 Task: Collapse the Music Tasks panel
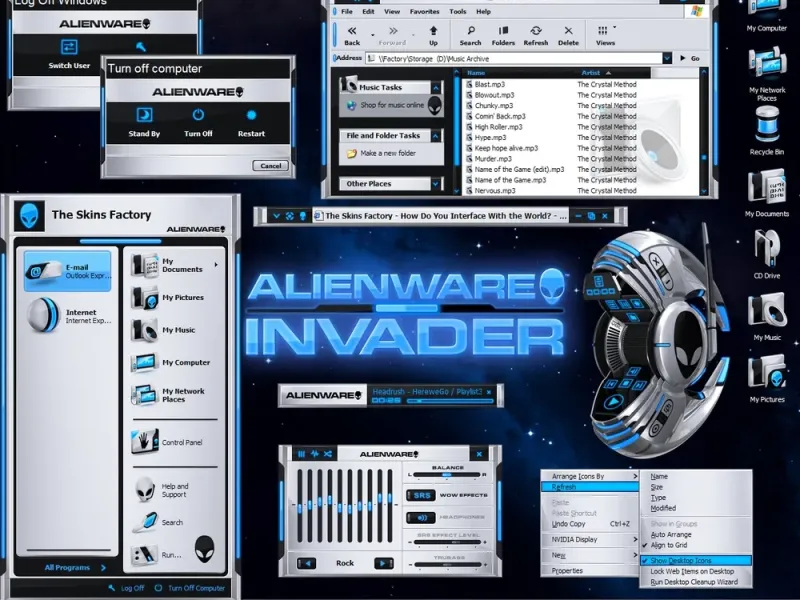coord(436,88)
